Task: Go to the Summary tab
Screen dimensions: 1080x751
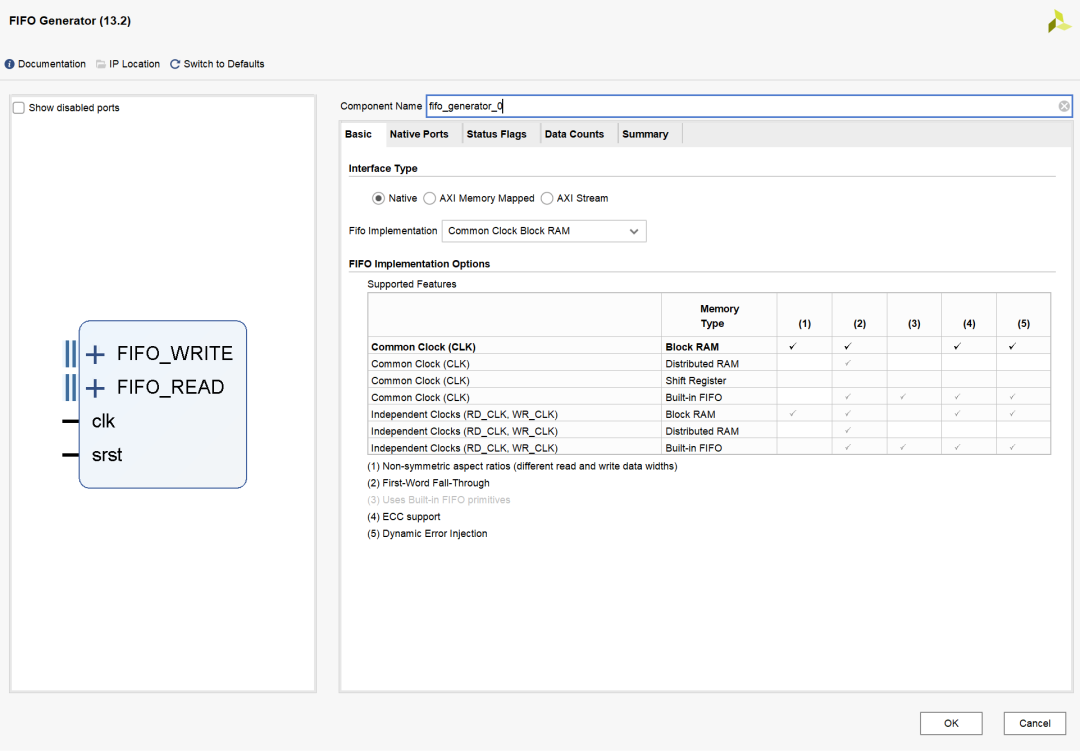Action: (x=645, y=134)
